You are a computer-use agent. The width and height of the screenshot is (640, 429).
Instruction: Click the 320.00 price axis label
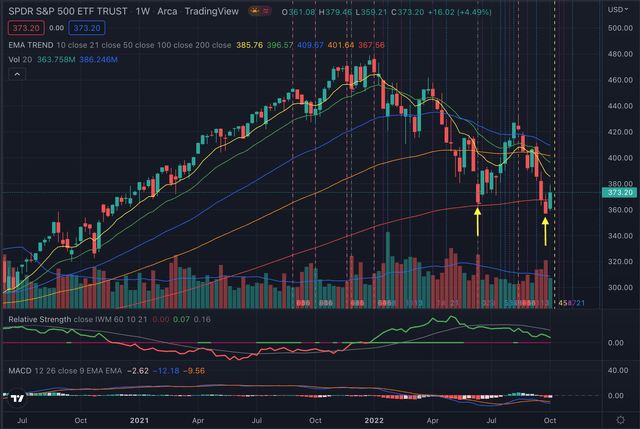(x=620, y=262)
